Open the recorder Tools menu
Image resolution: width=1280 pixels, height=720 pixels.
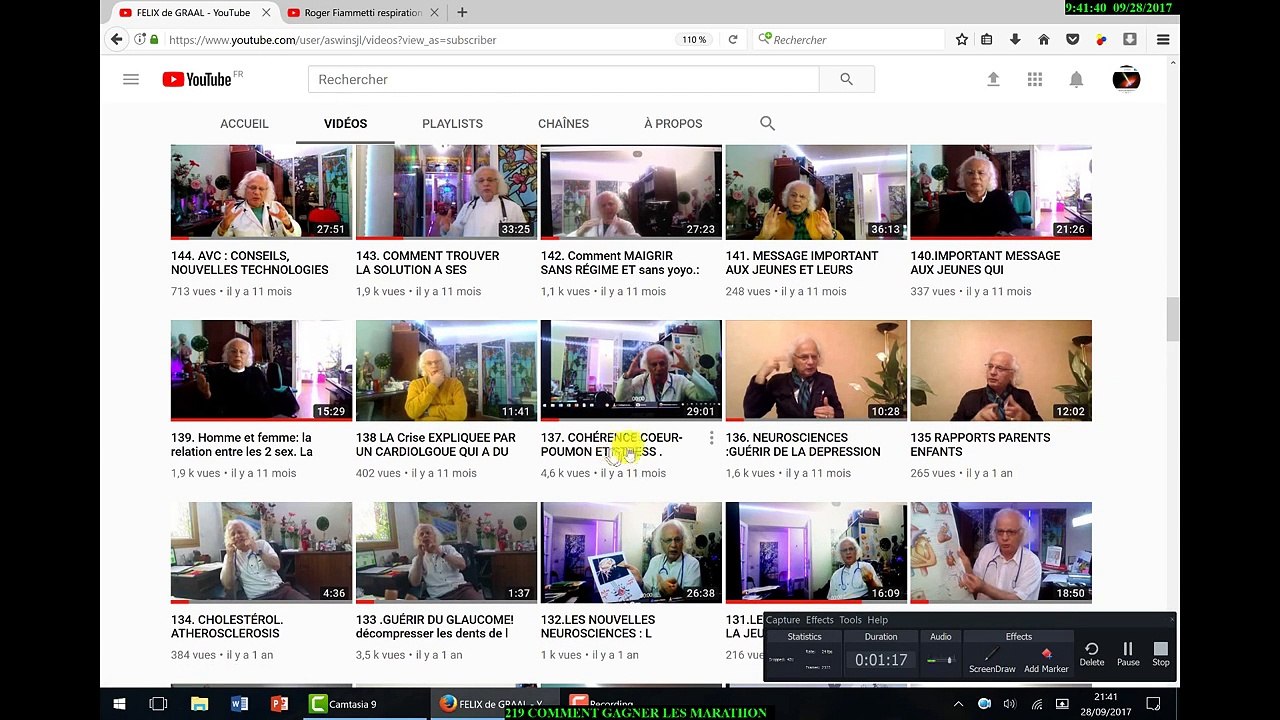(850, 620)
